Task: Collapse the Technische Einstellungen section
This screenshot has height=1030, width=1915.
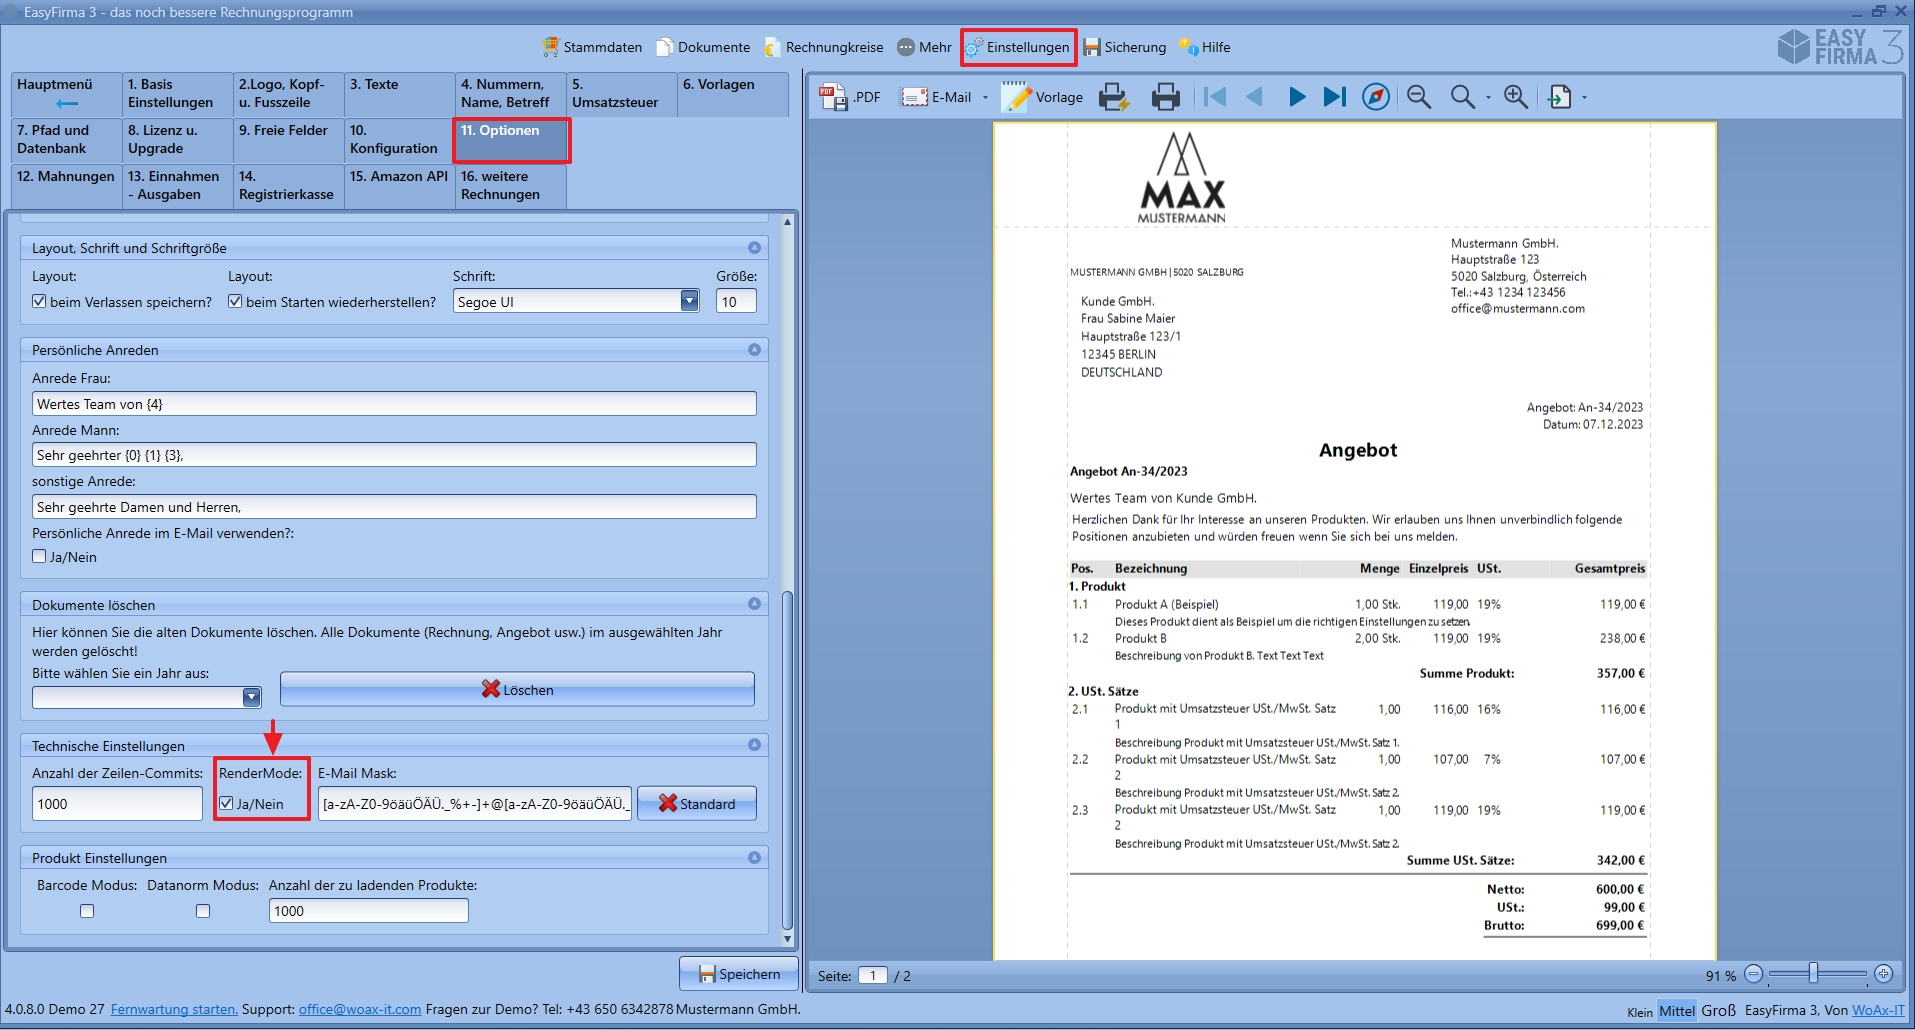Action: point(754,744)
